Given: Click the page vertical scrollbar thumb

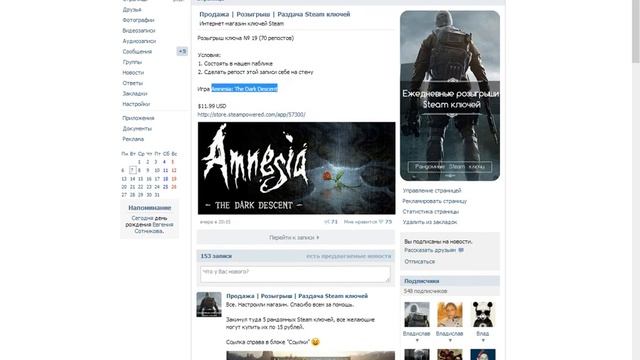Looking at the screenshot, I should click(x=636, y=31).
